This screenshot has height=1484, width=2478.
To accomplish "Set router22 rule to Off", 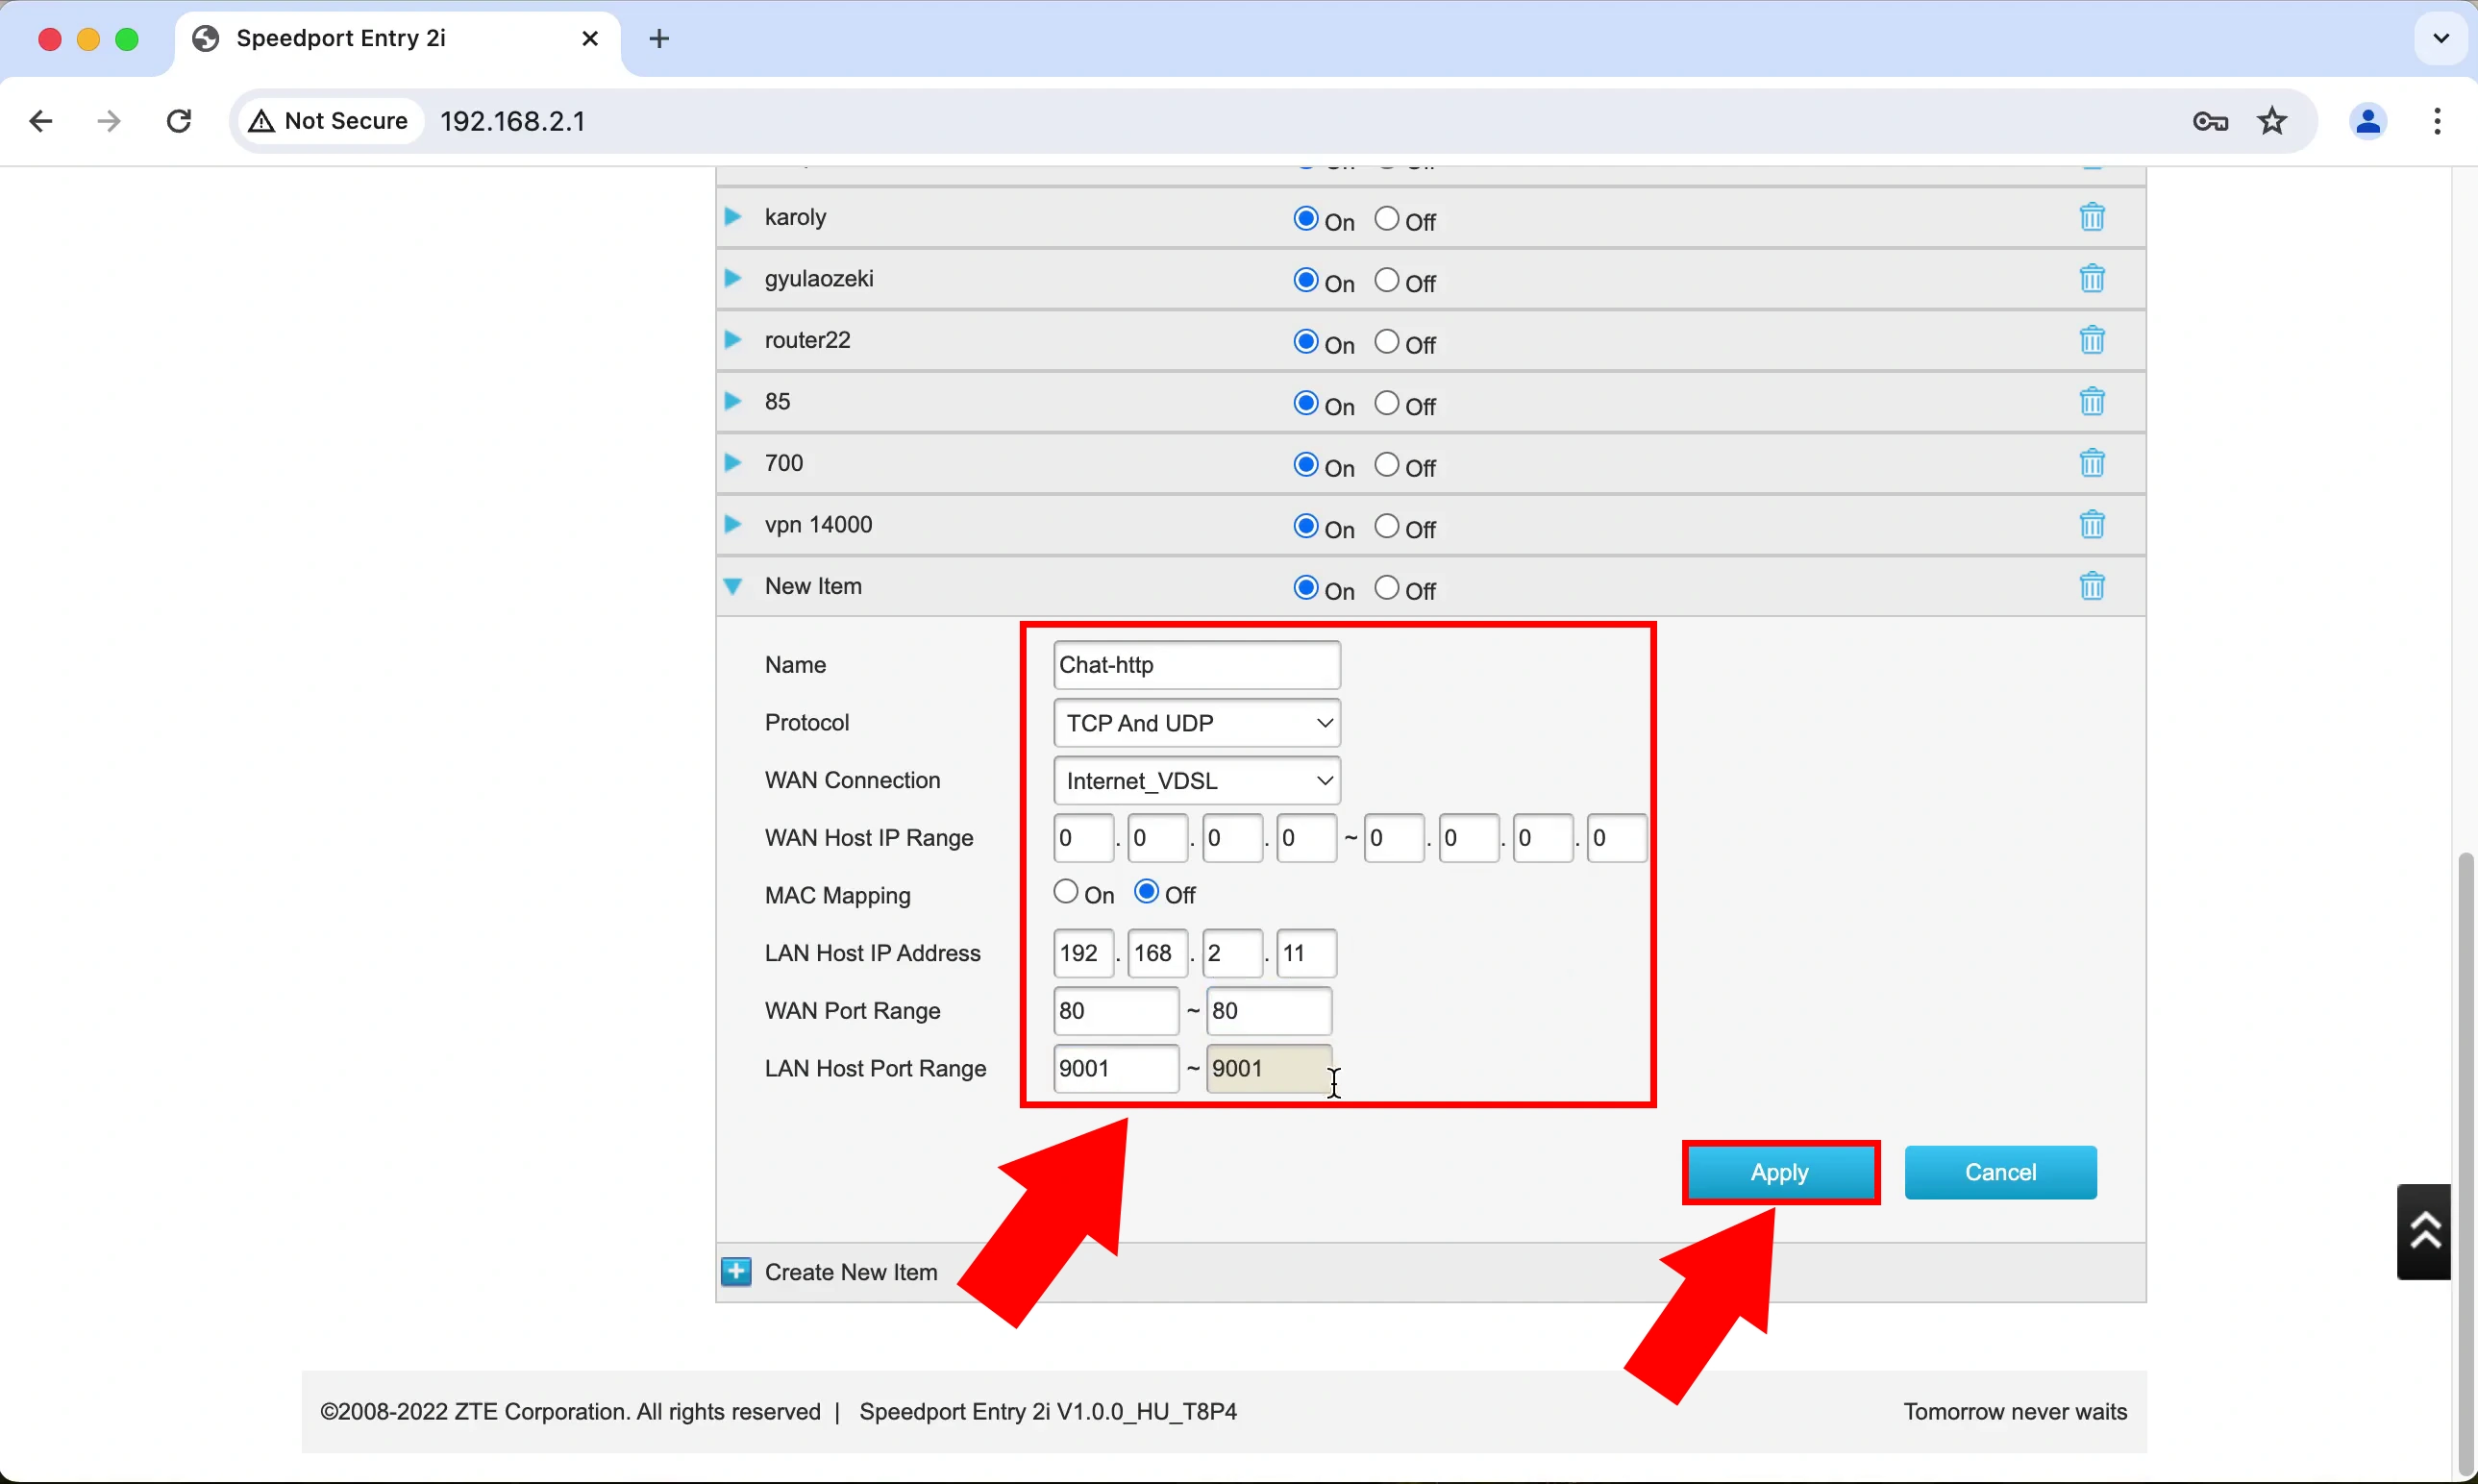I will 1386,342.
